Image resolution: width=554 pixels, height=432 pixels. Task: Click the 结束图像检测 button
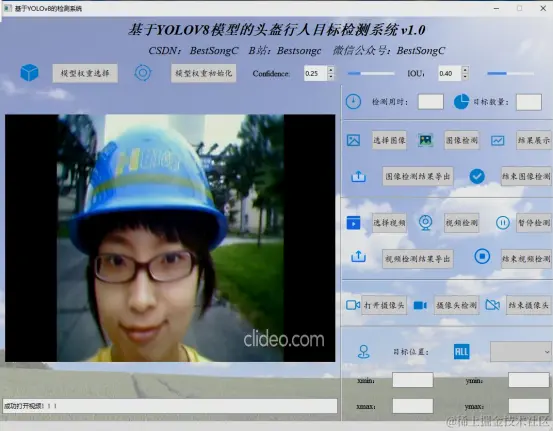526,176
